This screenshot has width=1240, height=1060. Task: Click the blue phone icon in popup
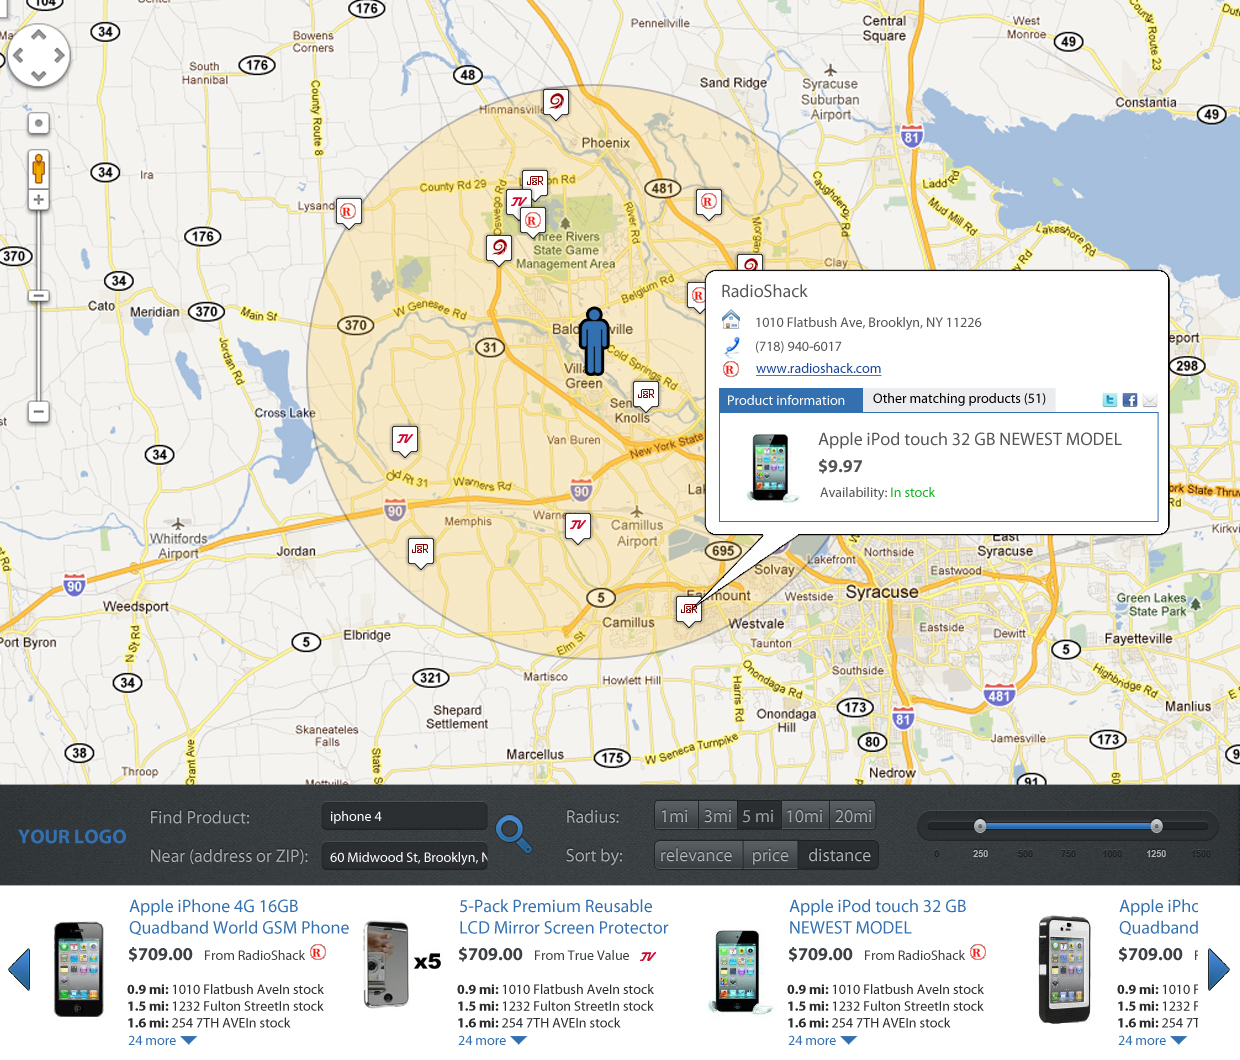pyautogui.click(x=731, y=346)
